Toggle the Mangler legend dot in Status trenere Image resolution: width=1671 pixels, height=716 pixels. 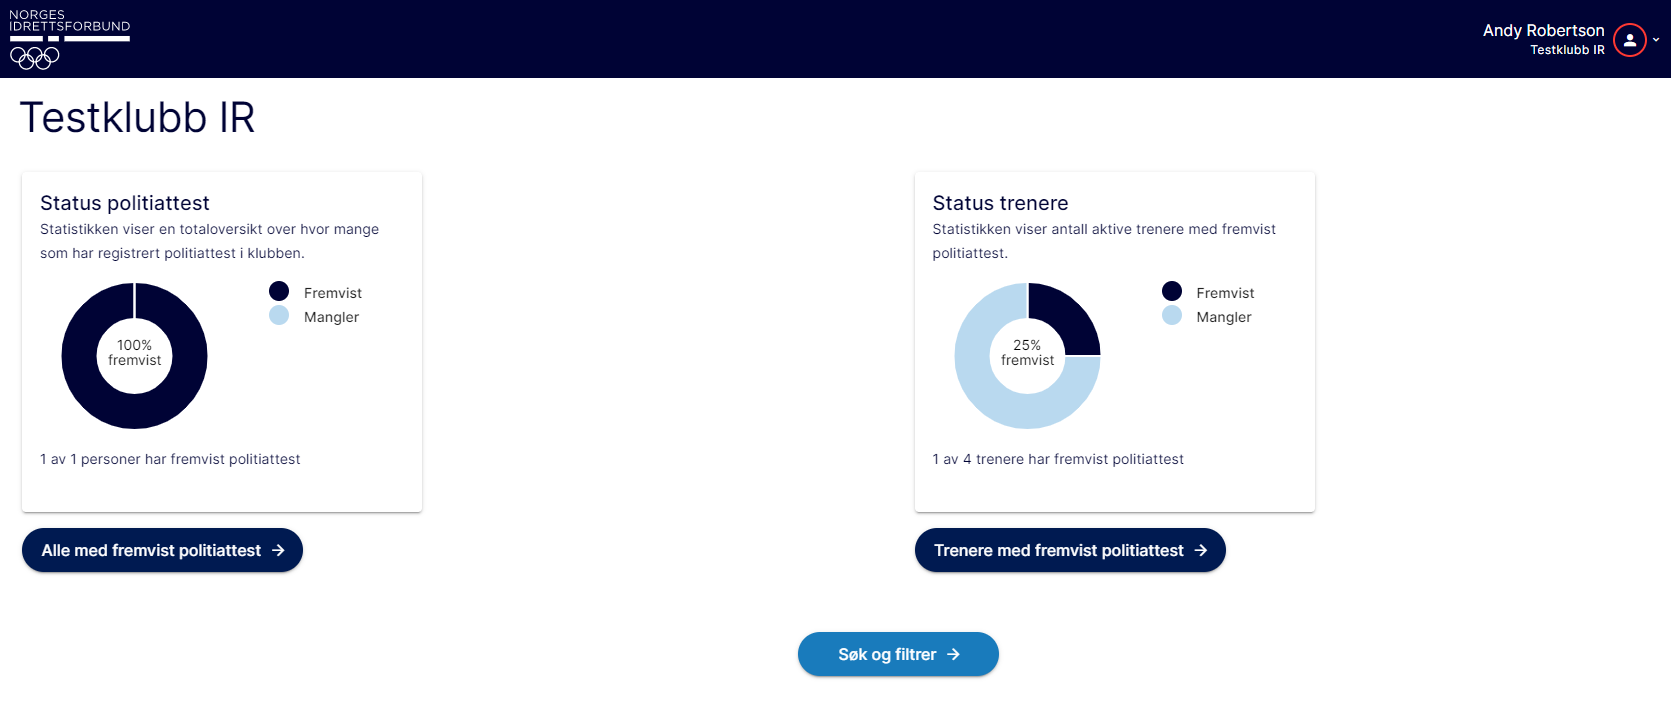(1172, 316)
